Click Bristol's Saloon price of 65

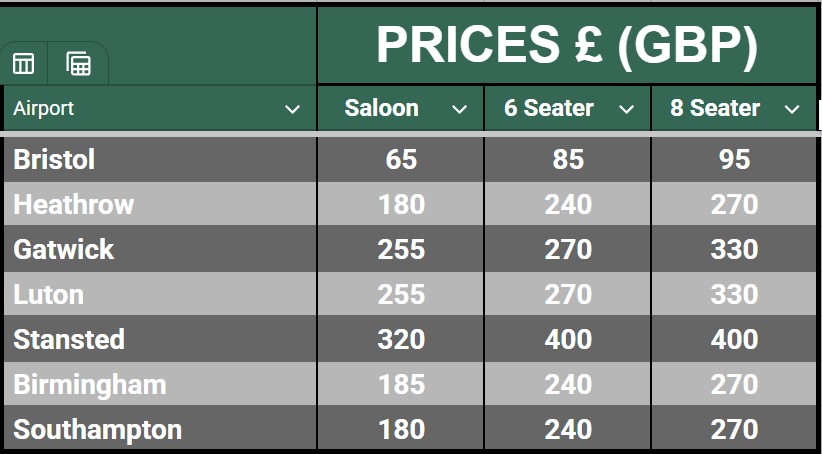(401, 160)
